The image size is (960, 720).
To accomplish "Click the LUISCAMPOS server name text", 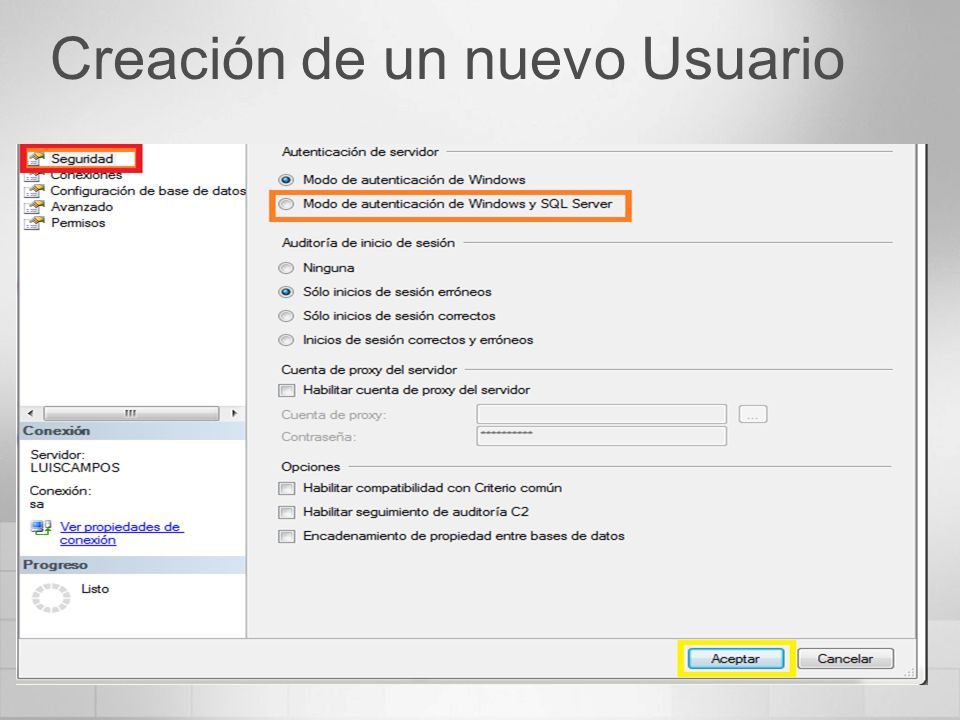I will 75,468.
